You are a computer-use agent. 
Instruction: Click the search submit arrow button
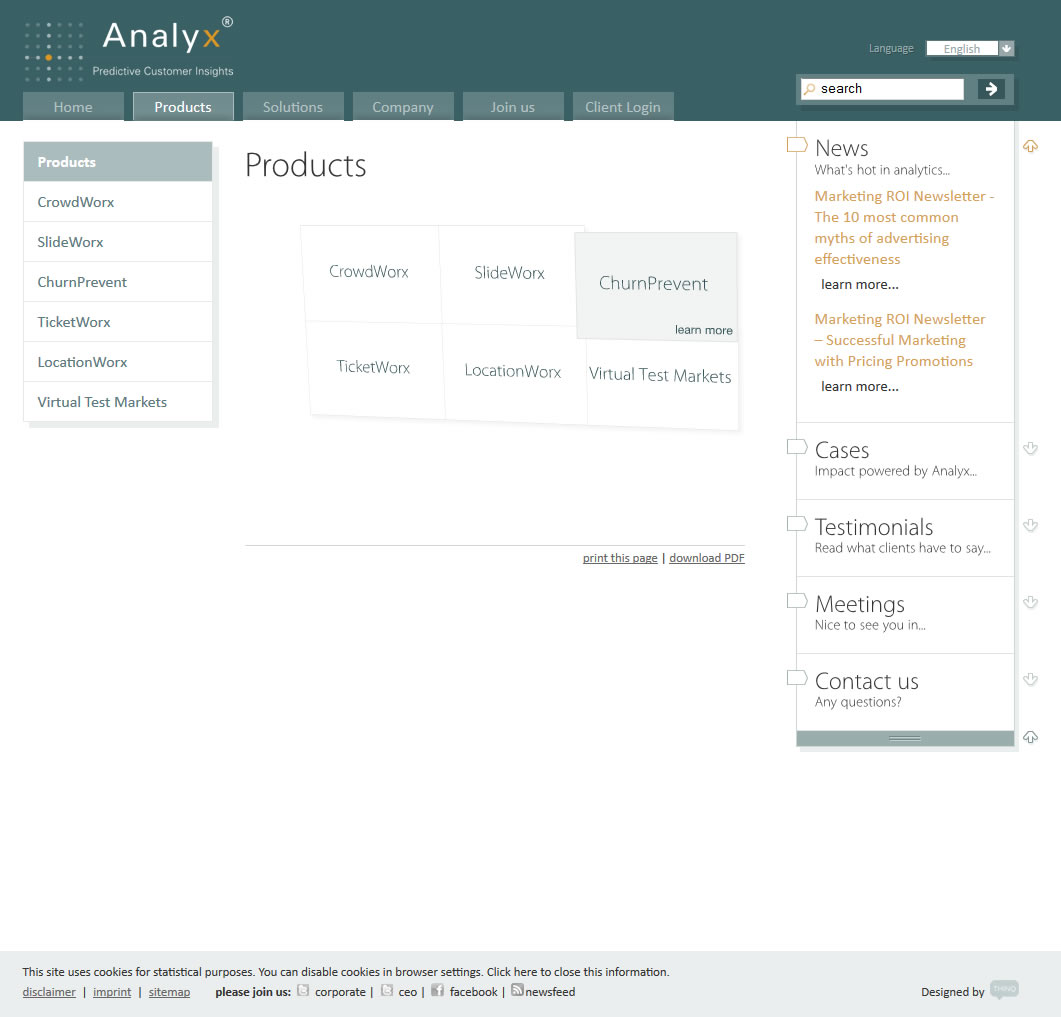991,89
